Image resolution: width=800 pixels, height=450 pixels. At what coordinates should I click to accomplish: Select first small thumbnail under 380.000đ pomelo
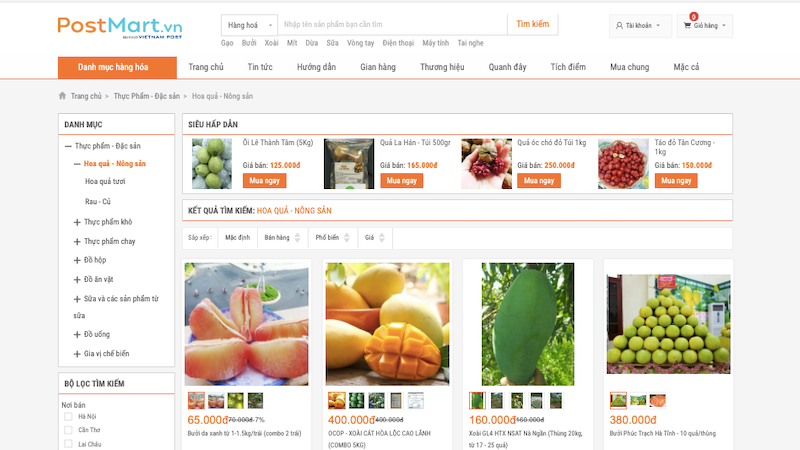pos(618,401)
